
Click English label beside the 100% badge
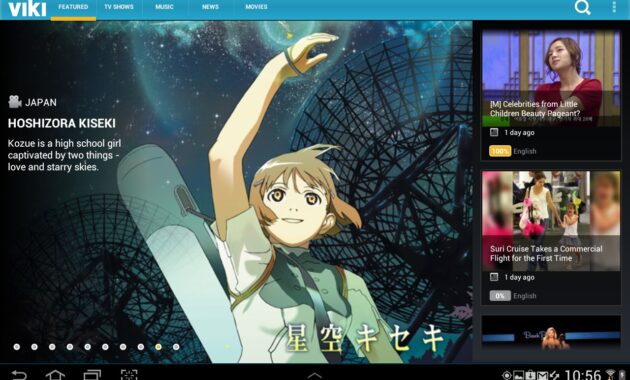tap(525, 151)
